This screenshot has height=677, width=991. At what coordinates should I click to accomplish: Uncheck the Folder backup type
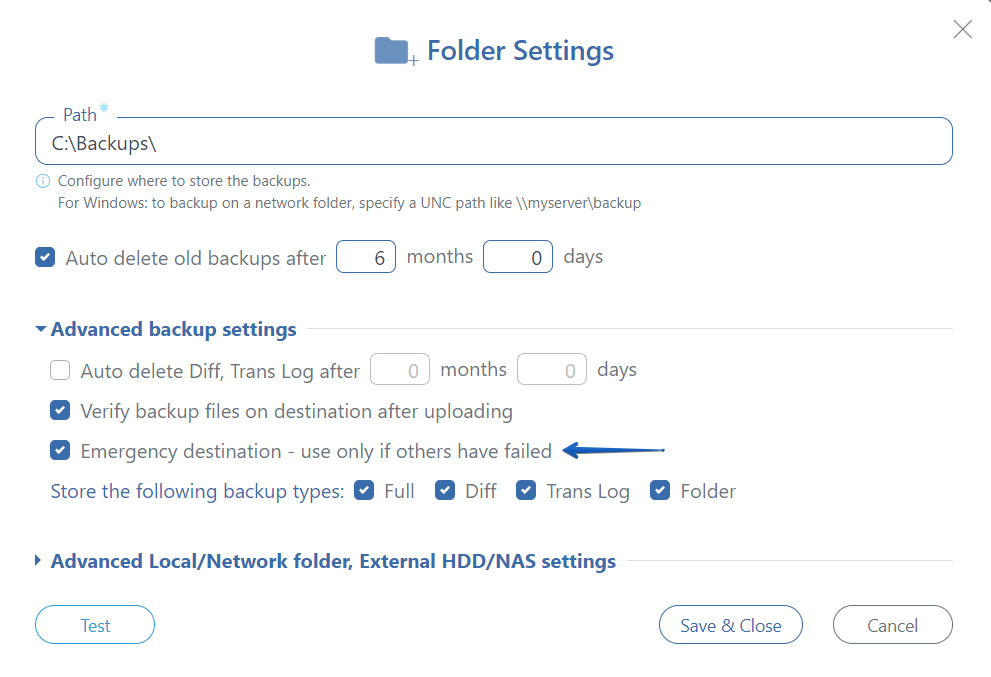coord(660,491)
